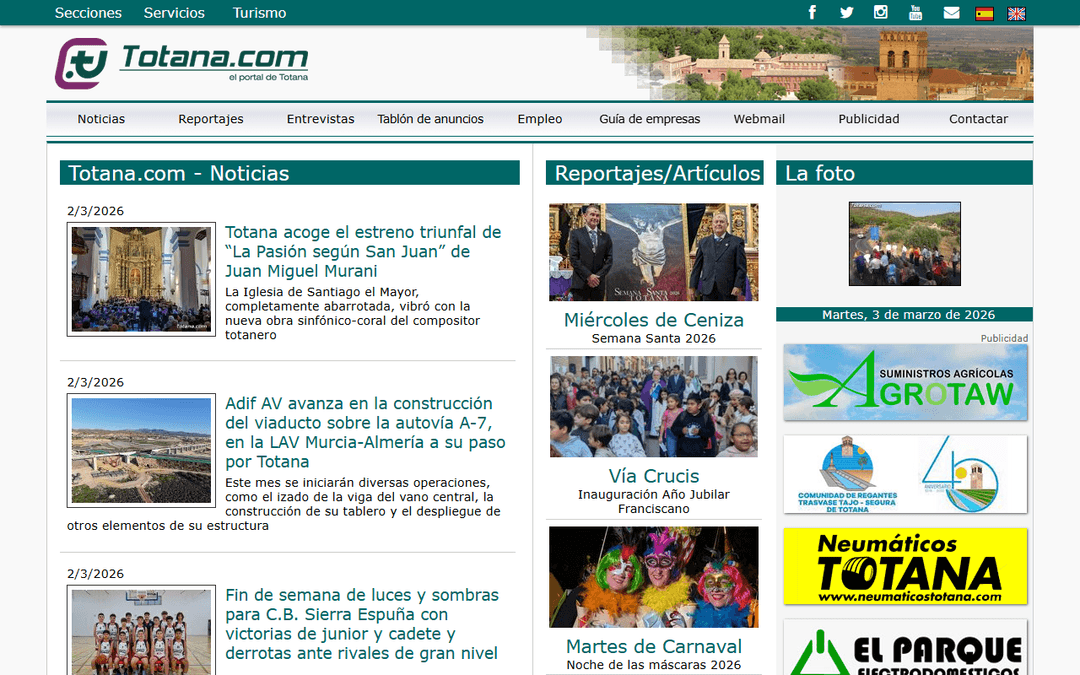Open Guía de empresas
1080x675 pixels.
pyautogui.click(x=650, y=118)
